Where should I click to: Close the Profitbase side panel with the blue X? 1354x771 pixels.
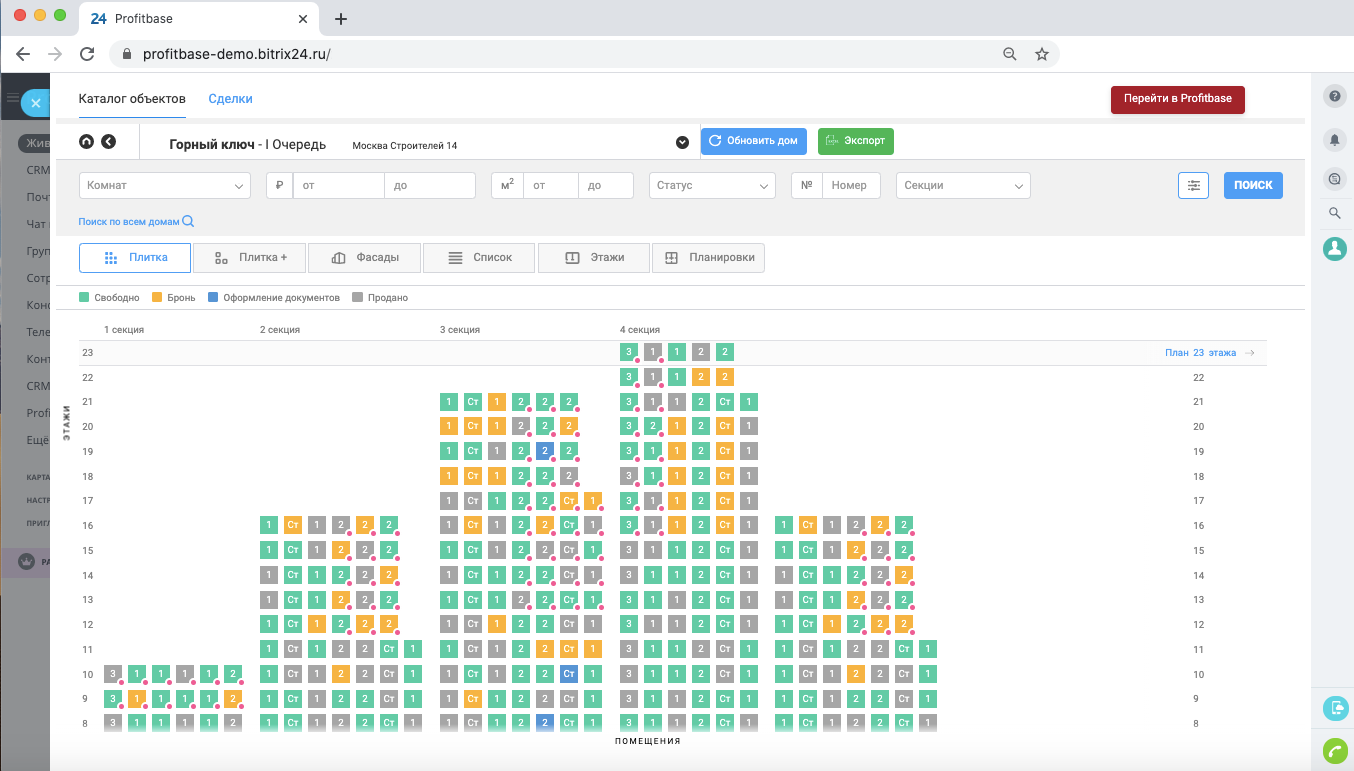pyautogui.click(x=35, y=102)
